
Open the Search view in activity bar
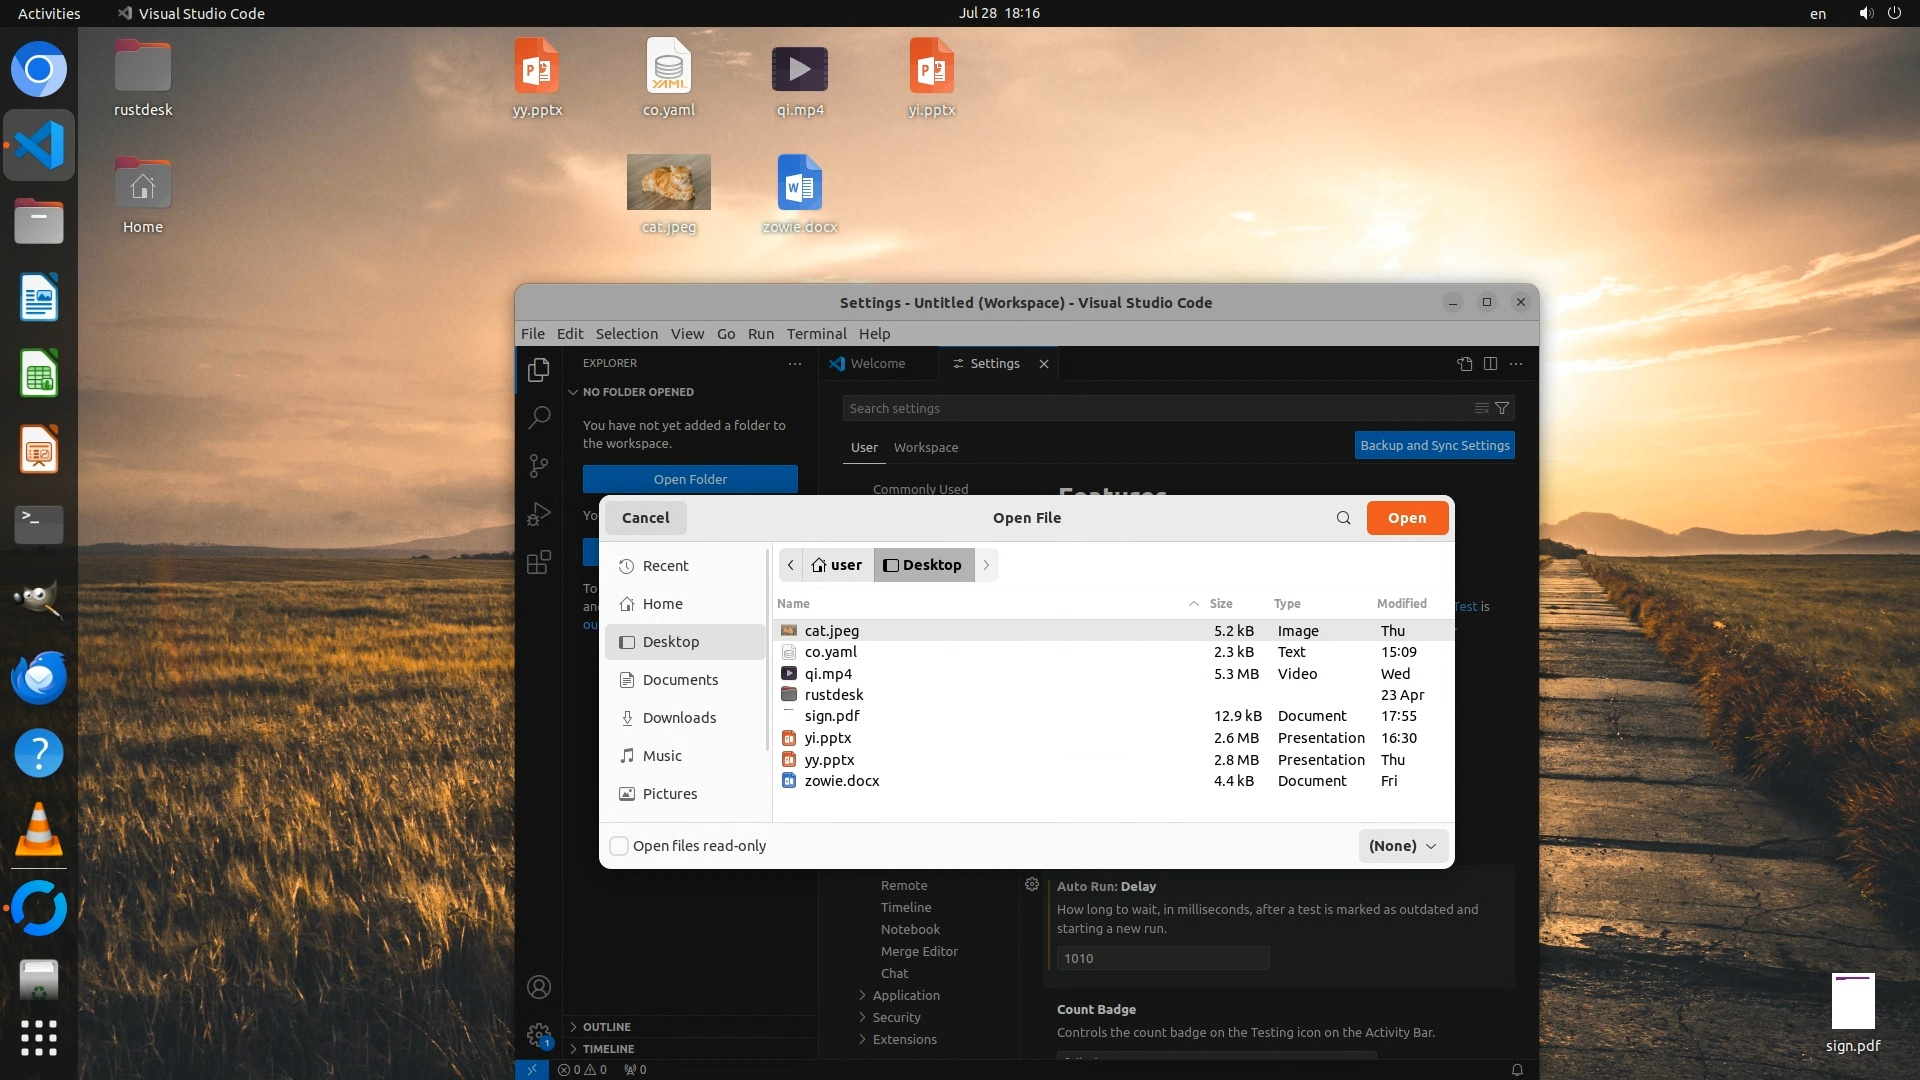pyautogui.click(x=539, y=417)
